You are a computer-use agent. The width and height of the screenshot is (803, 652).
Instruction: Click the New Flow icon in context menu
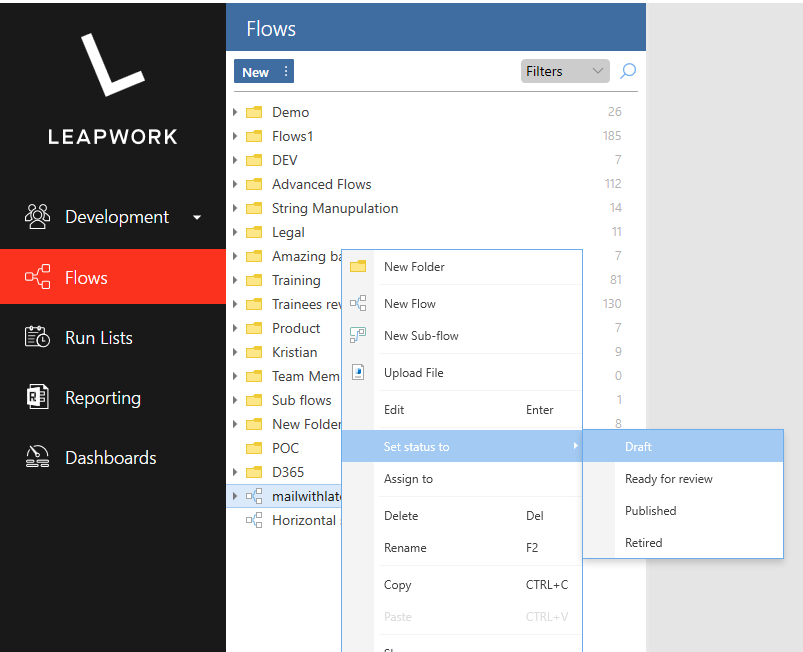[358, 303]
